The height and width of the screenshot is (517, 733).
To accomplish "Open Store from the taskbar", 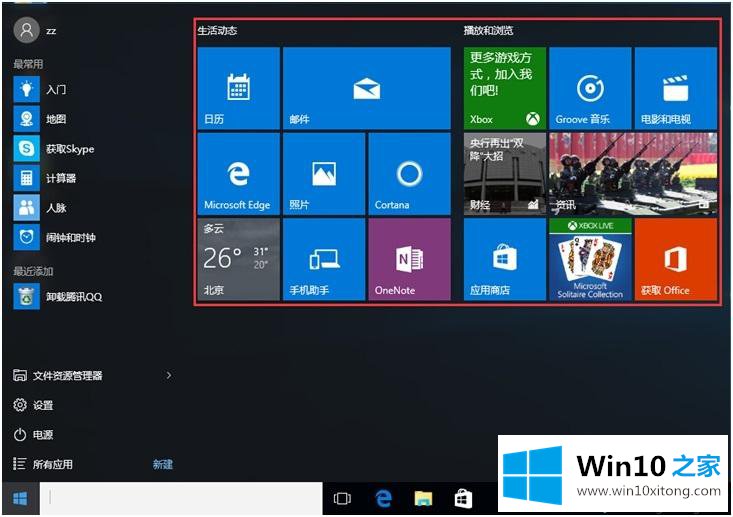I will pos(463,499).
